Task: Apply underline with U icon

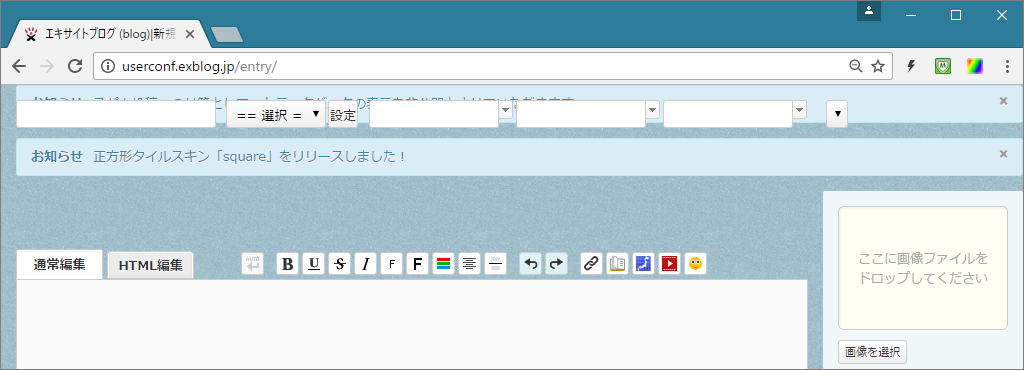Action: coord(313,264)
